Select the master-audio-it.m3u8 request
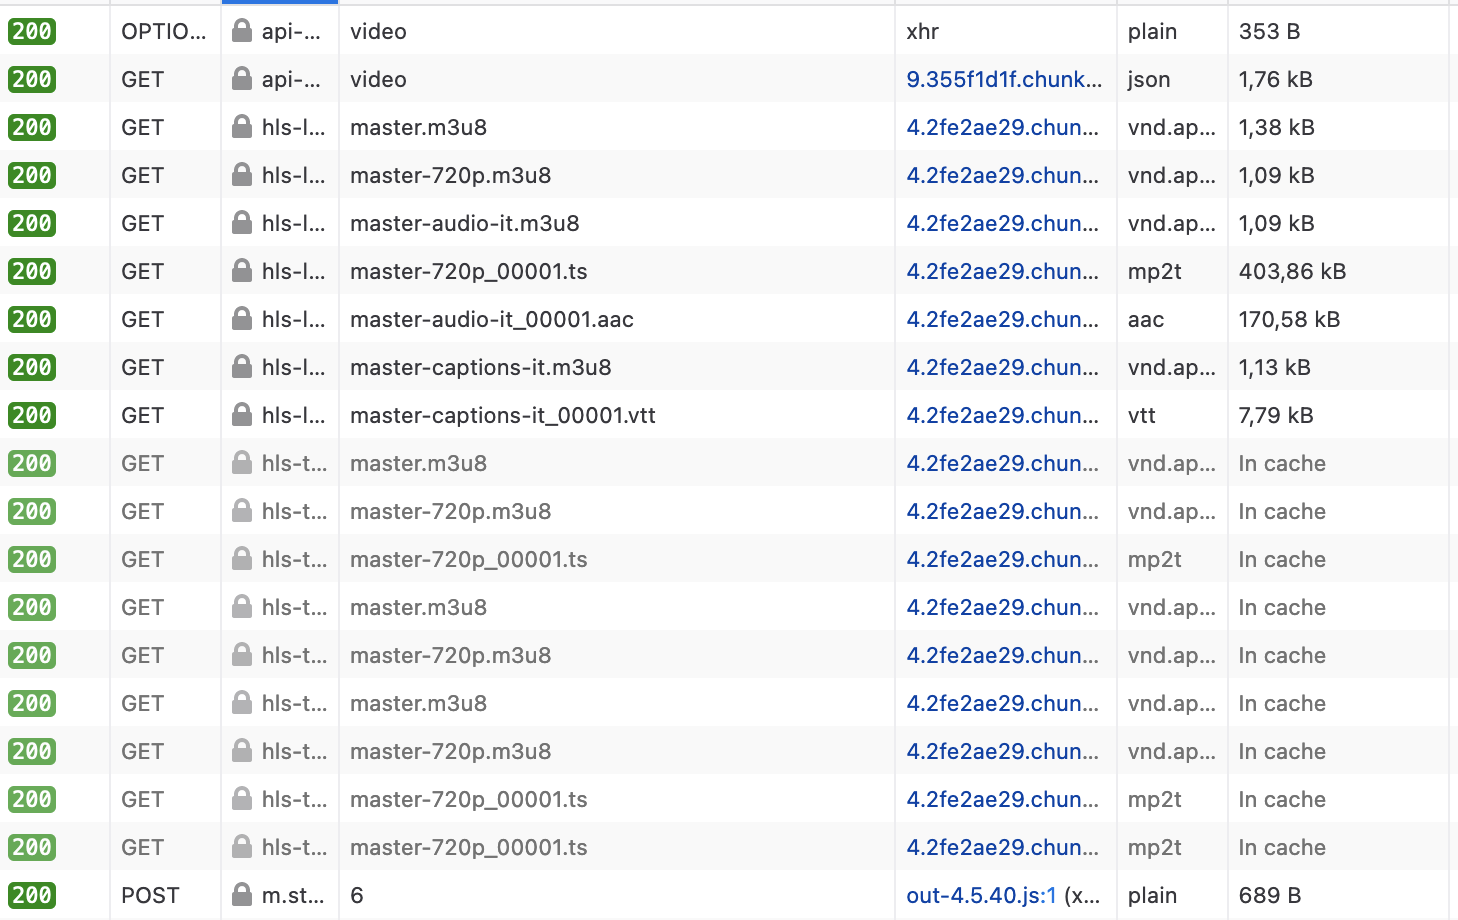The image size is (1458, 920). (x=464, y=223)
